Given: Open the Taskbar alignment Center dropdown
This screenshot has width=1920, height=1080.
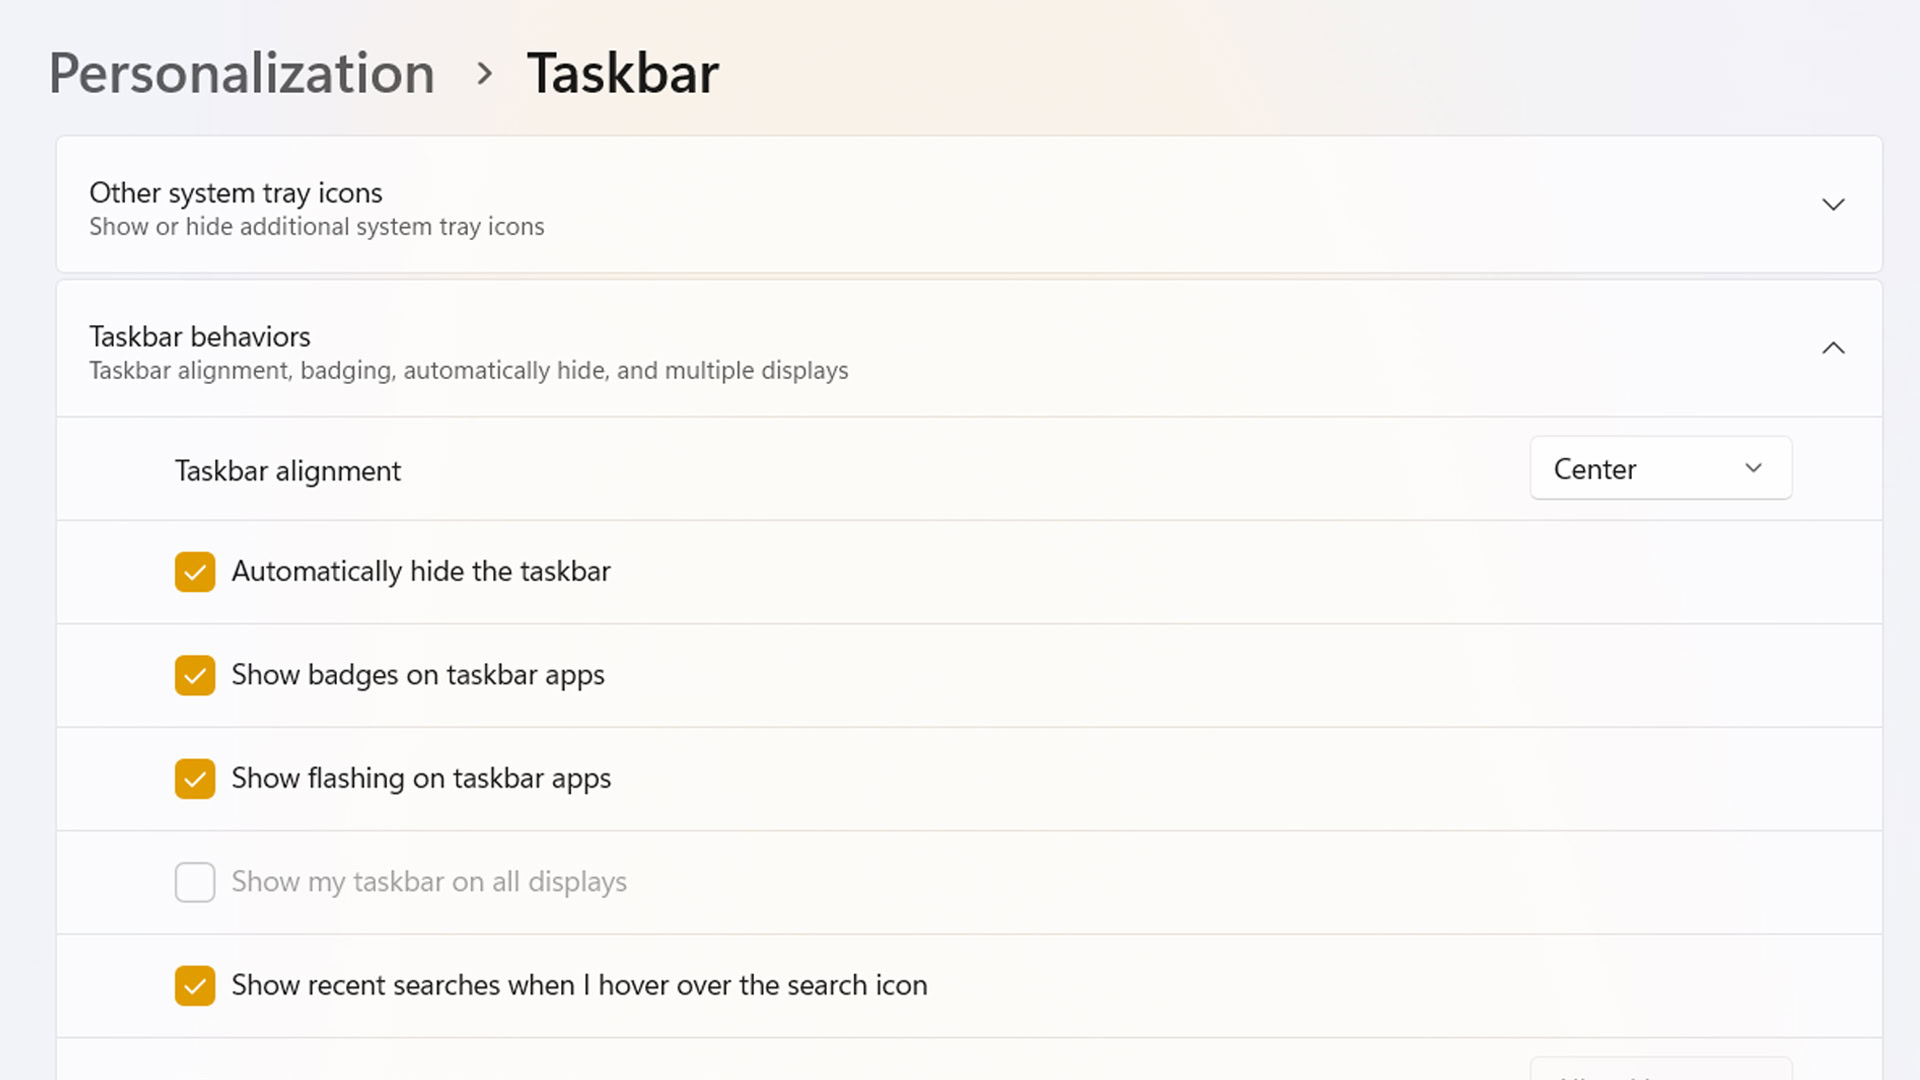Looking at the screenshot, I should 1660,469.
